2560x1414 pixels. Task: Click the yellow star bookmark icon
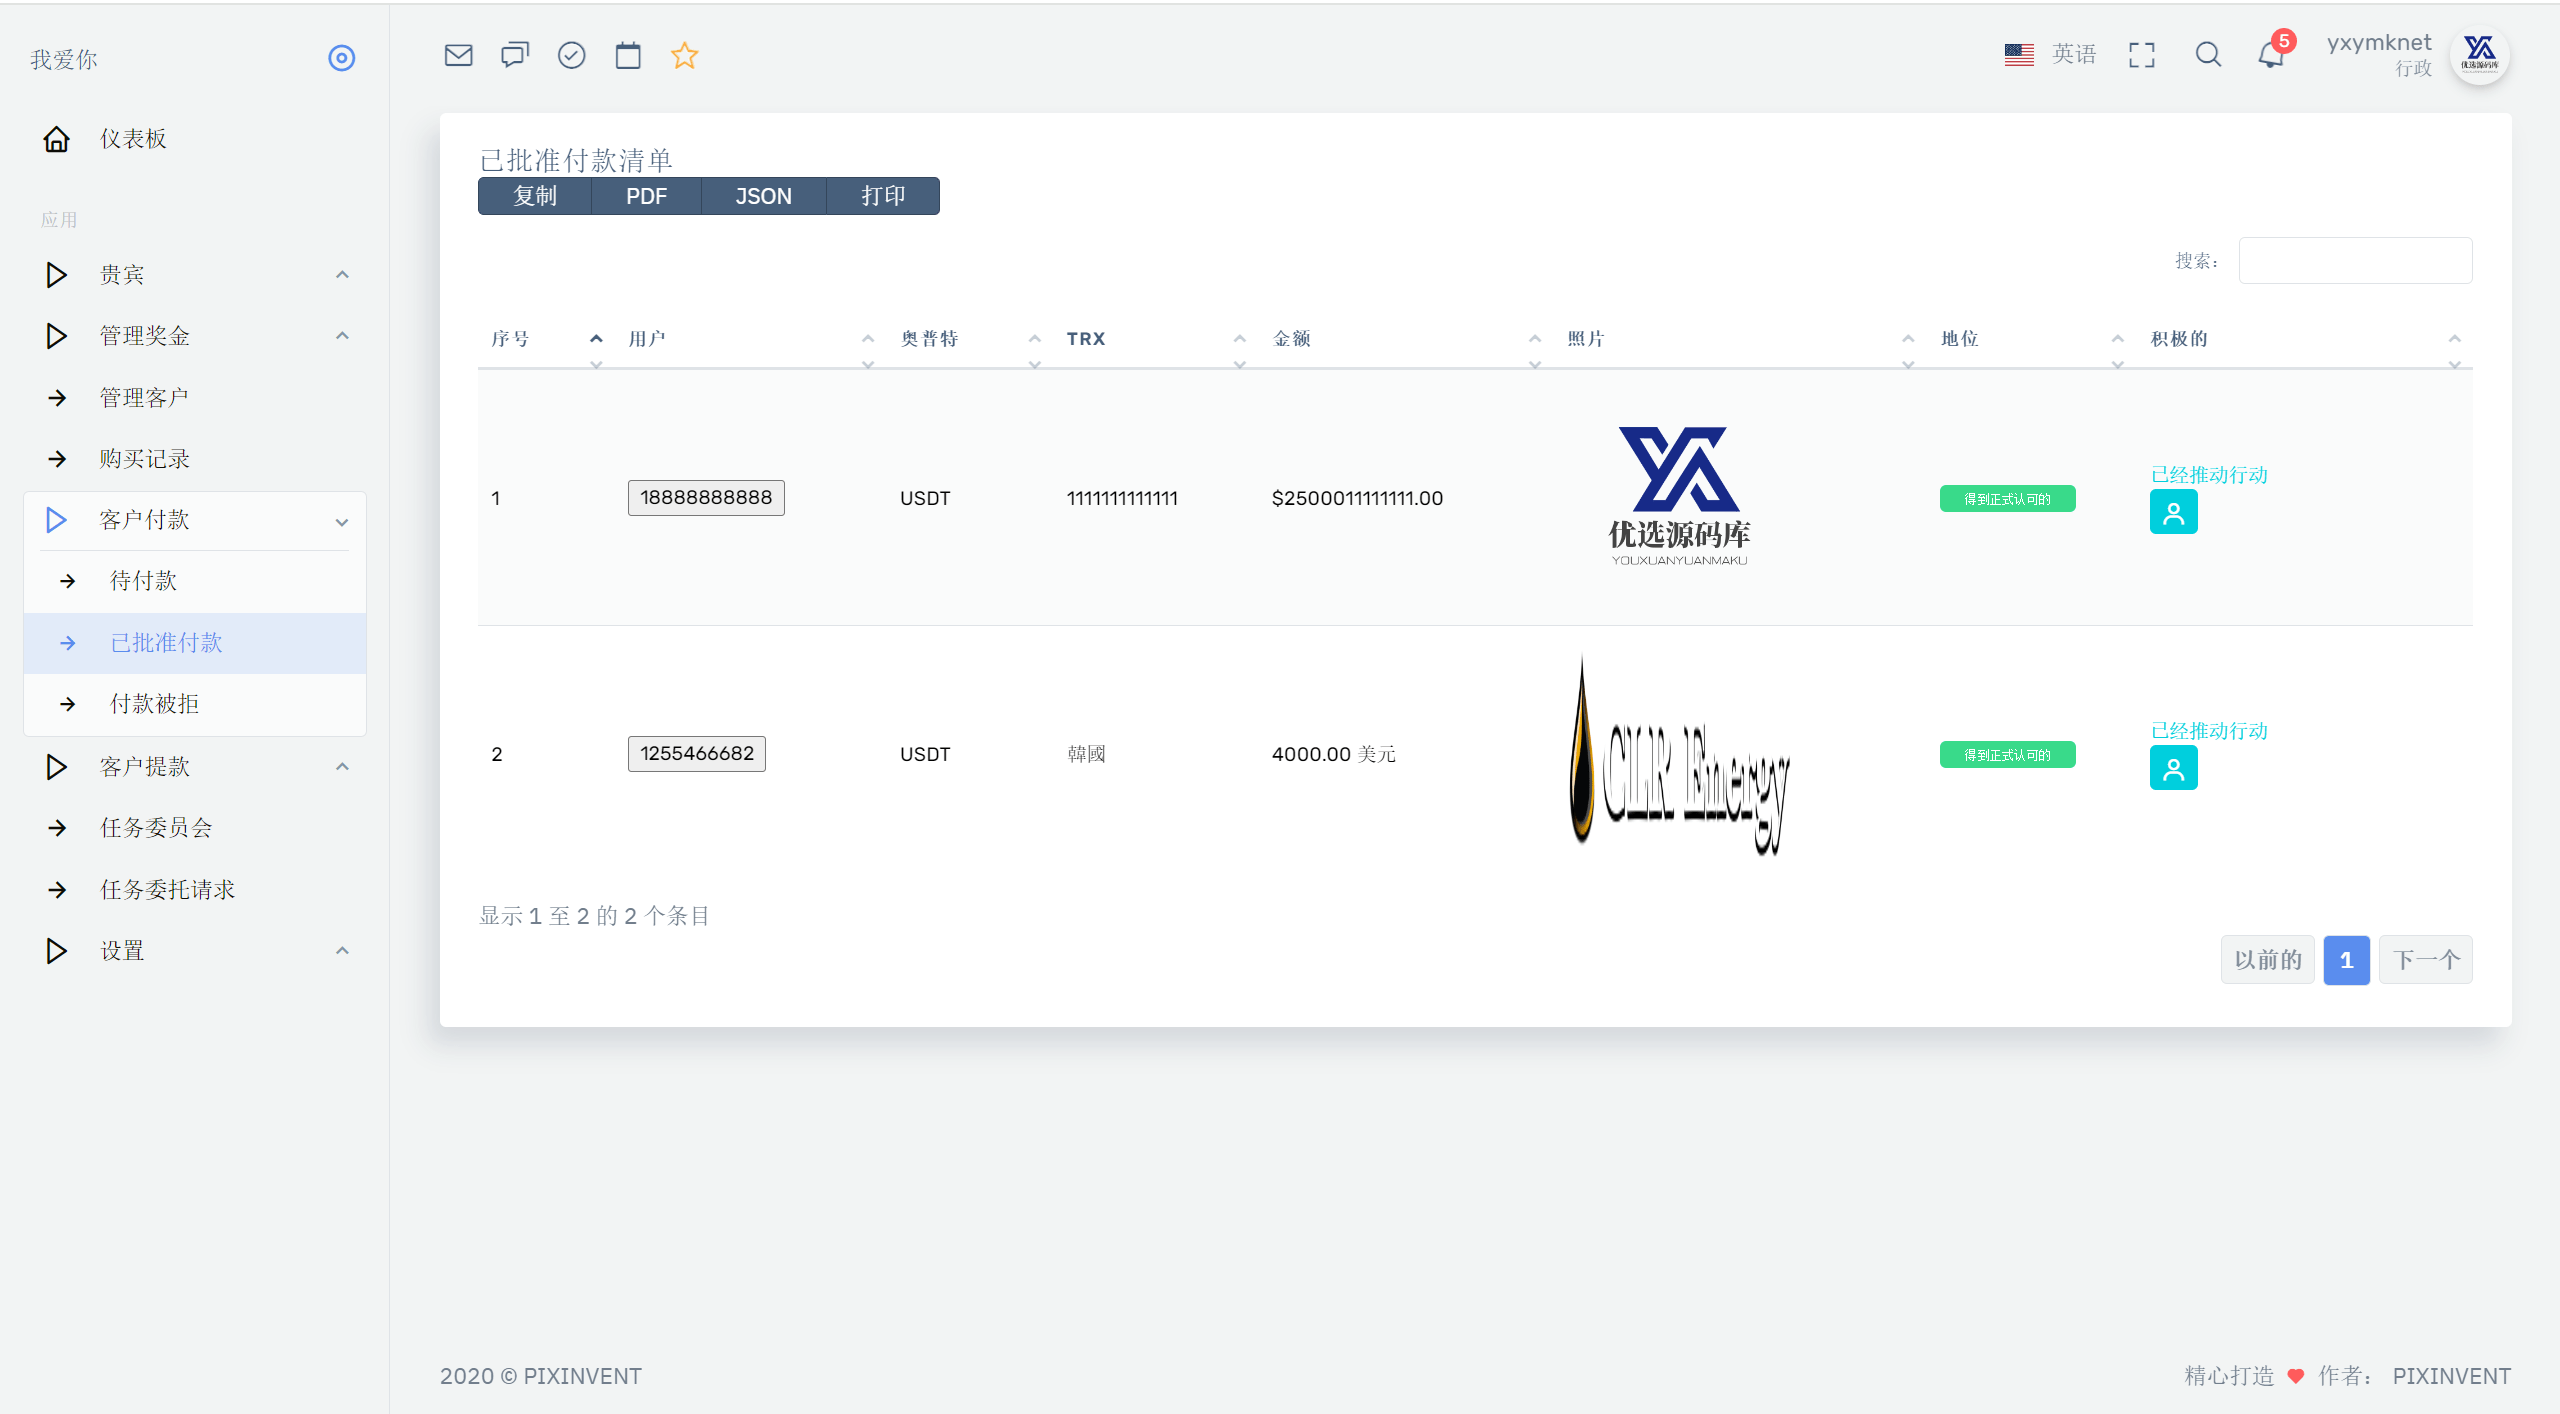pos(684,55)
